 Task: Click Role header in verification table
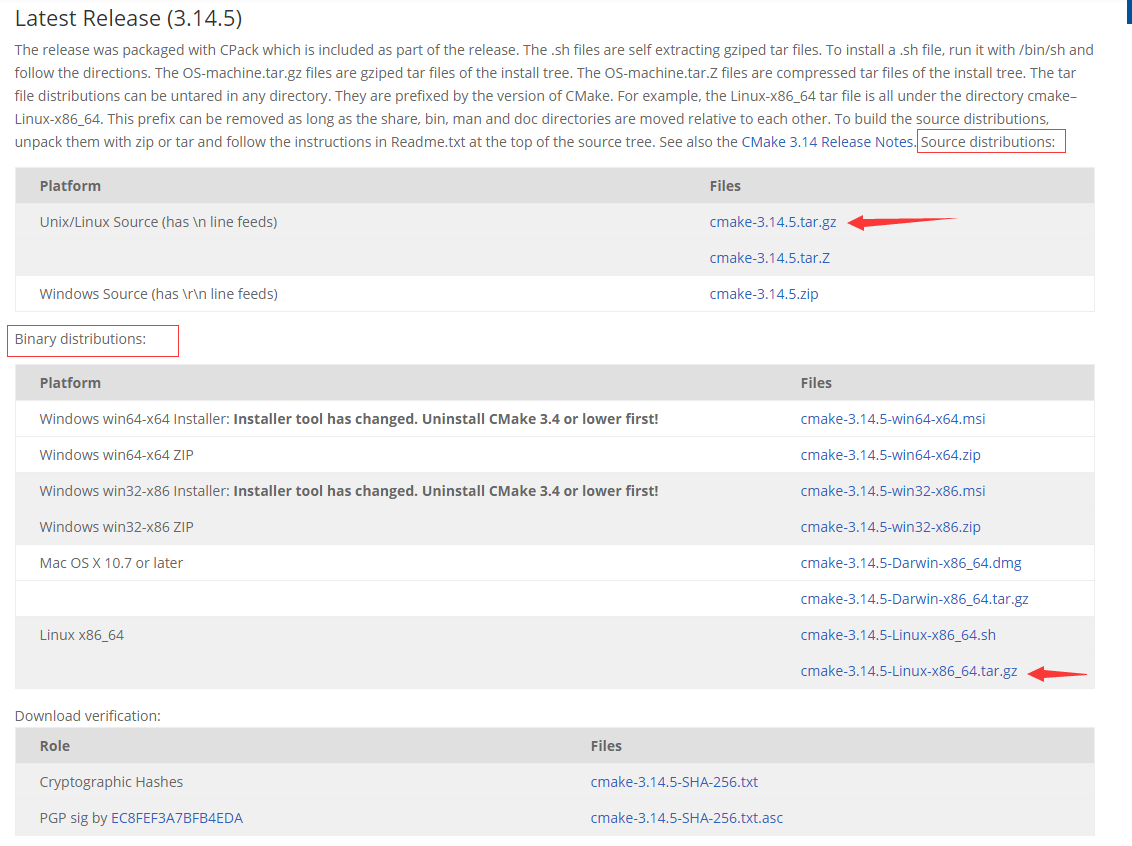[55, 746]
